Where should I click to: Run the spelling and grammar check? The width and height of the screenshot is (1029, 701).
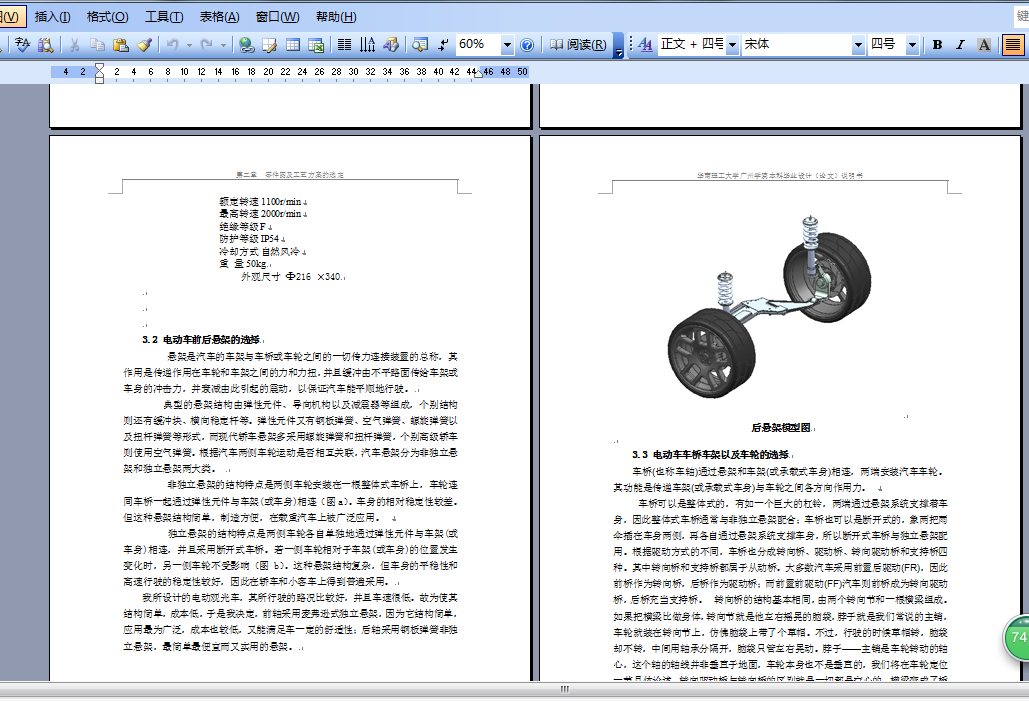tap(22, 45)
